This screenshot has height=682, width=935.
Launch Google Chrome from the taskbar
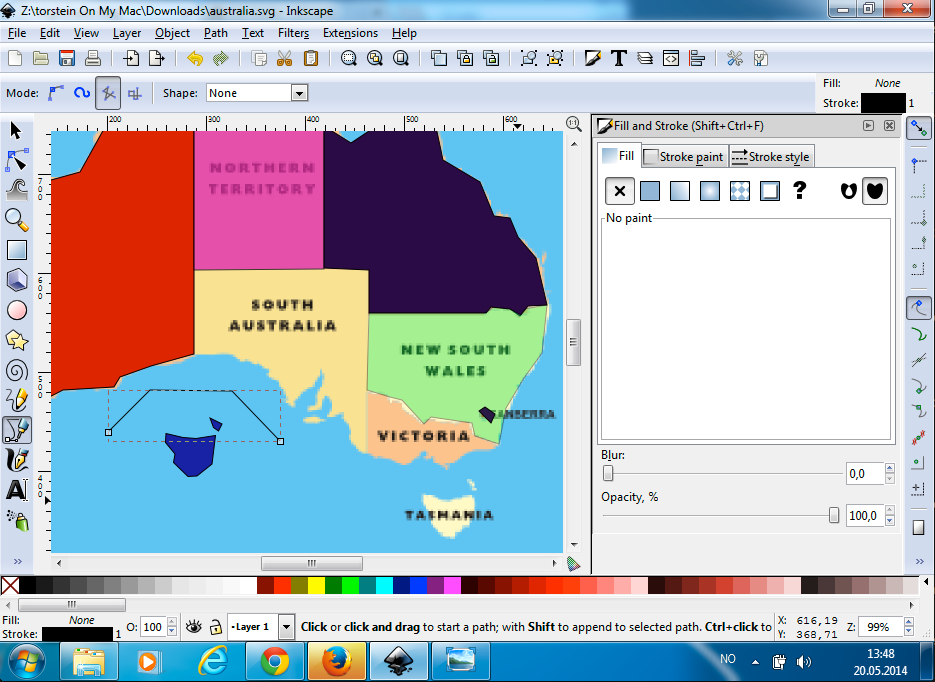(275, 661)
